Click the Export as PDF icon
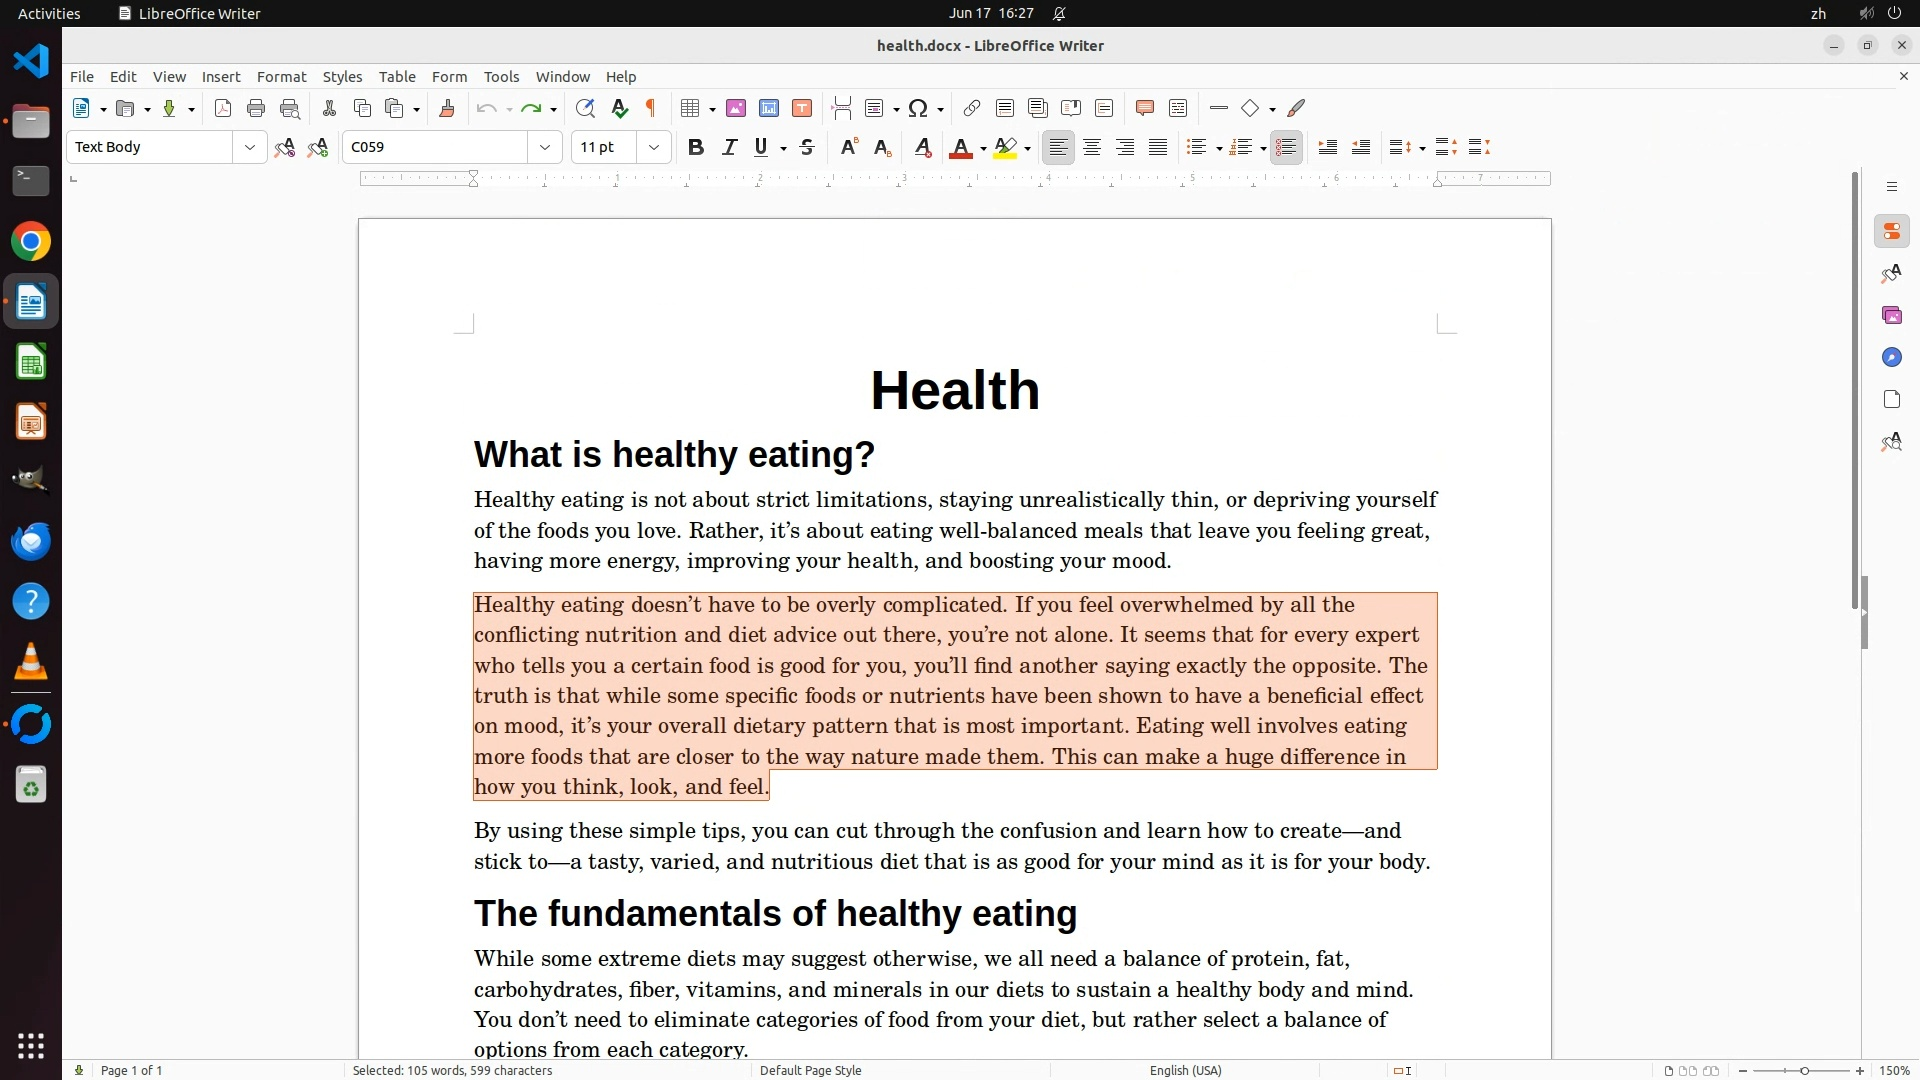The image size is (1920, 1080). [223, 109]
